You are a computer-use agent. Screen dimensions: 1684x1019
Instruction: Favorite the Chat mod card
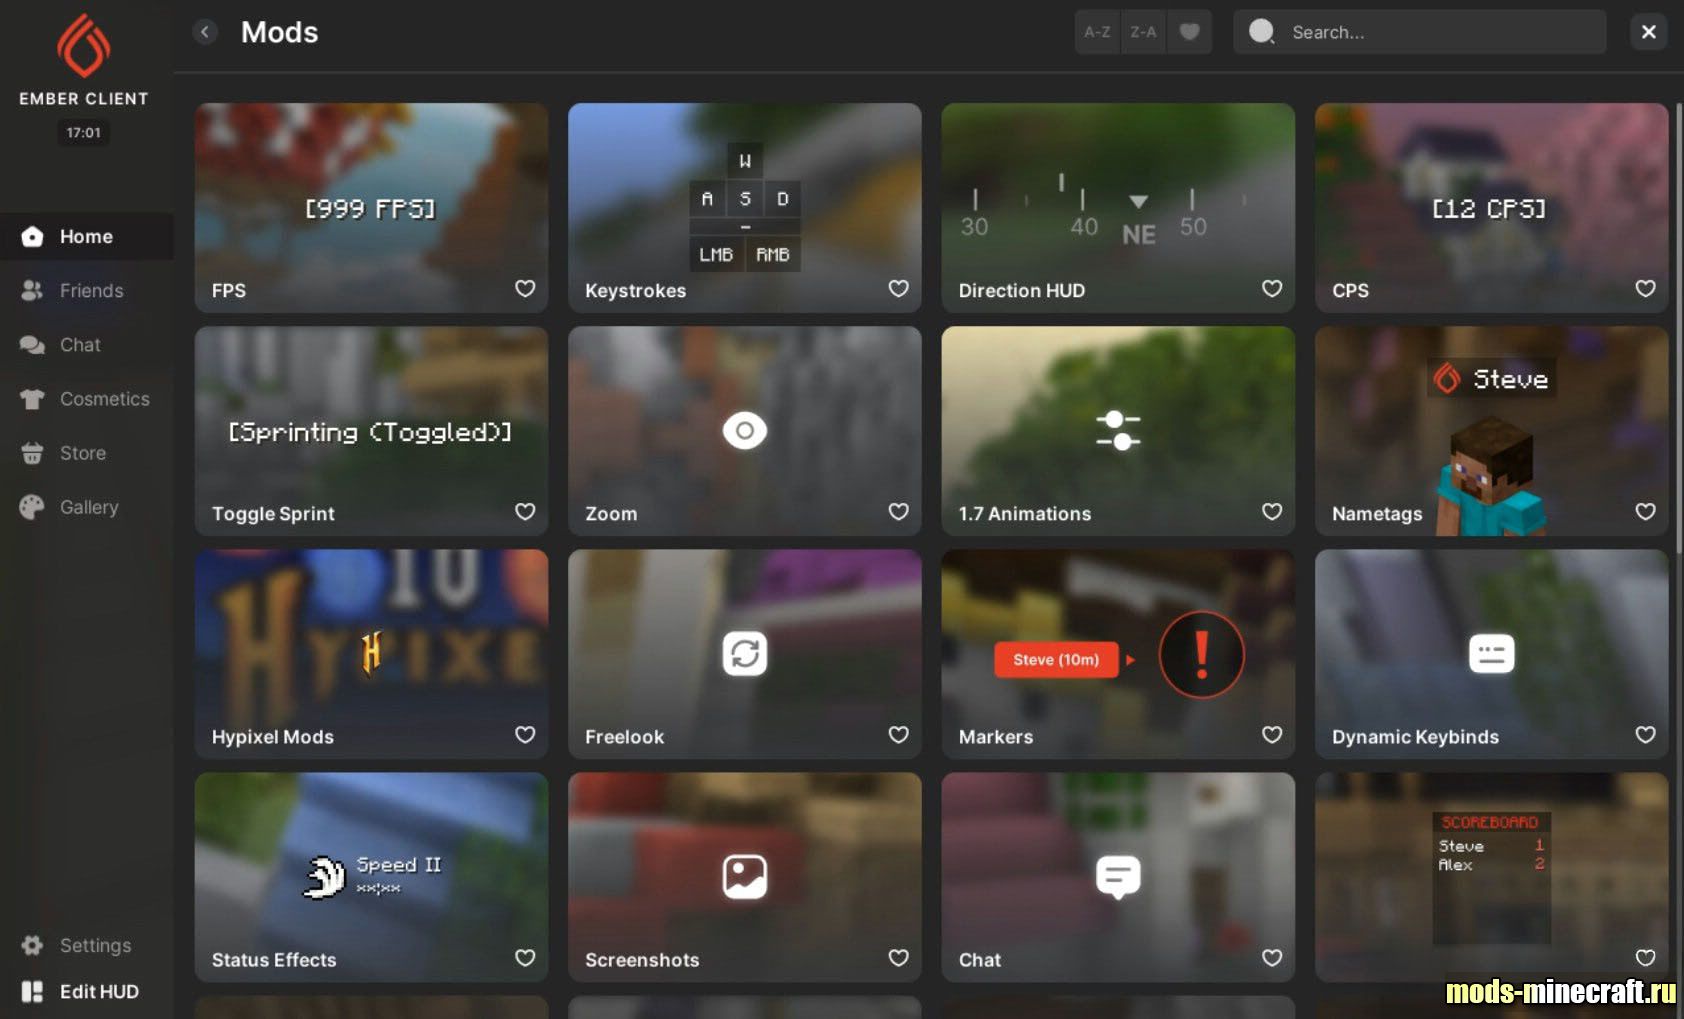coord(1272,958)
